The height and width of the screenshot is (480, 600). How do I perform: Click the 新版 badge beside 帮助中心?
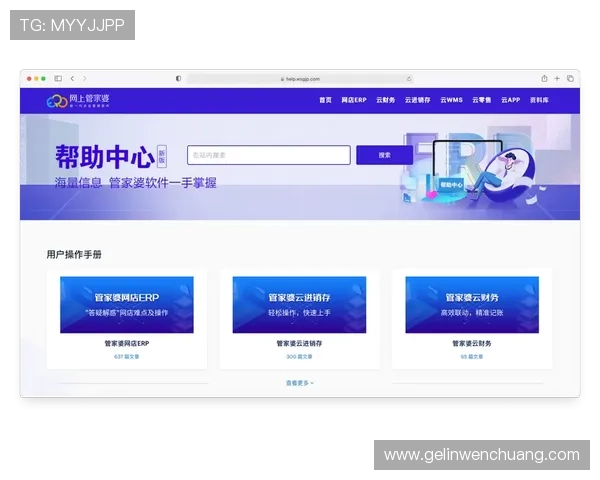pyautogui.click(x=162, y=156)
